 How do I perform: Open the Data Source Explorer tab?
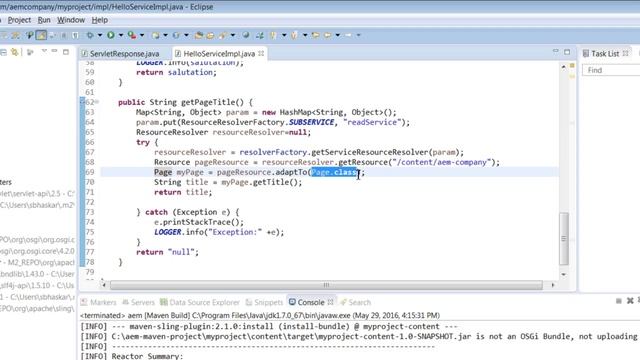pyautogui.click(x=200, y=302)
